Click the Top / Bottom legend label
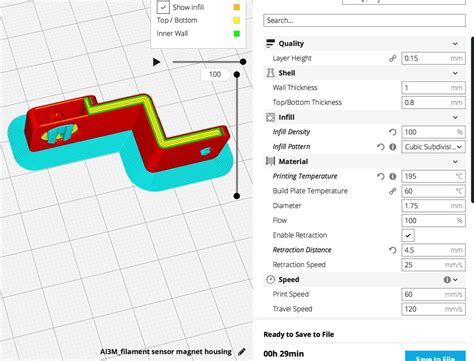Image resolution: width=474 pixels, height=361 pixels. 177,20
